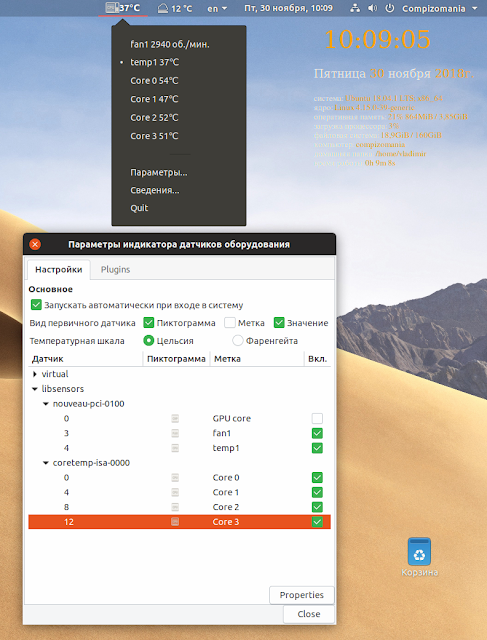The height and width of the screenshot is (640, 487).
Task: Close the sensor preferences window with red button
Action: click(x=35, y=244)
